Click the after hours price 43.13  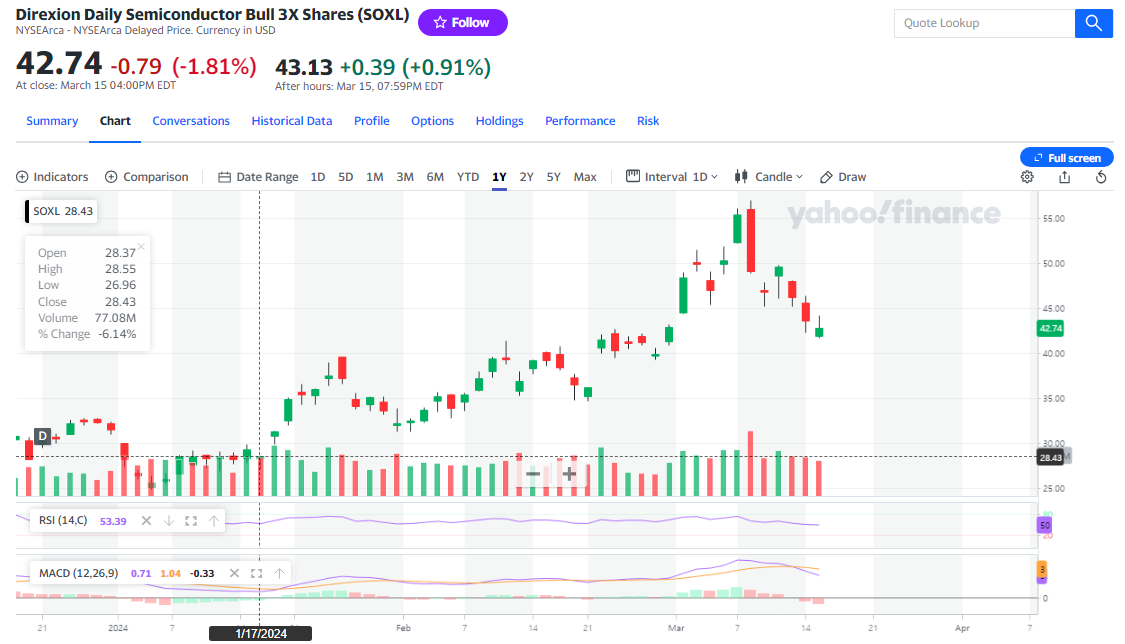[304, 67]
